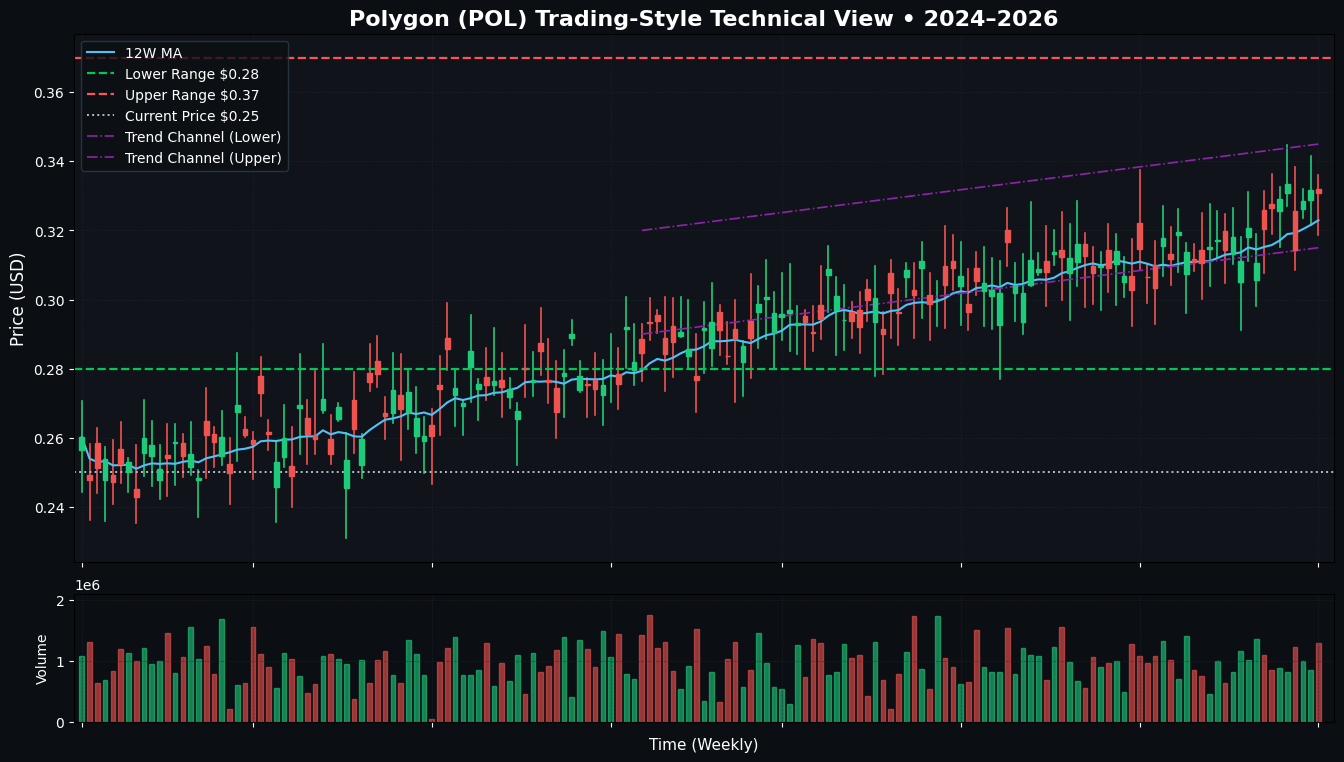This screenshot has height=762, width=1344.
Task: Click the Volume axis label
Action: tap(42, 659)
